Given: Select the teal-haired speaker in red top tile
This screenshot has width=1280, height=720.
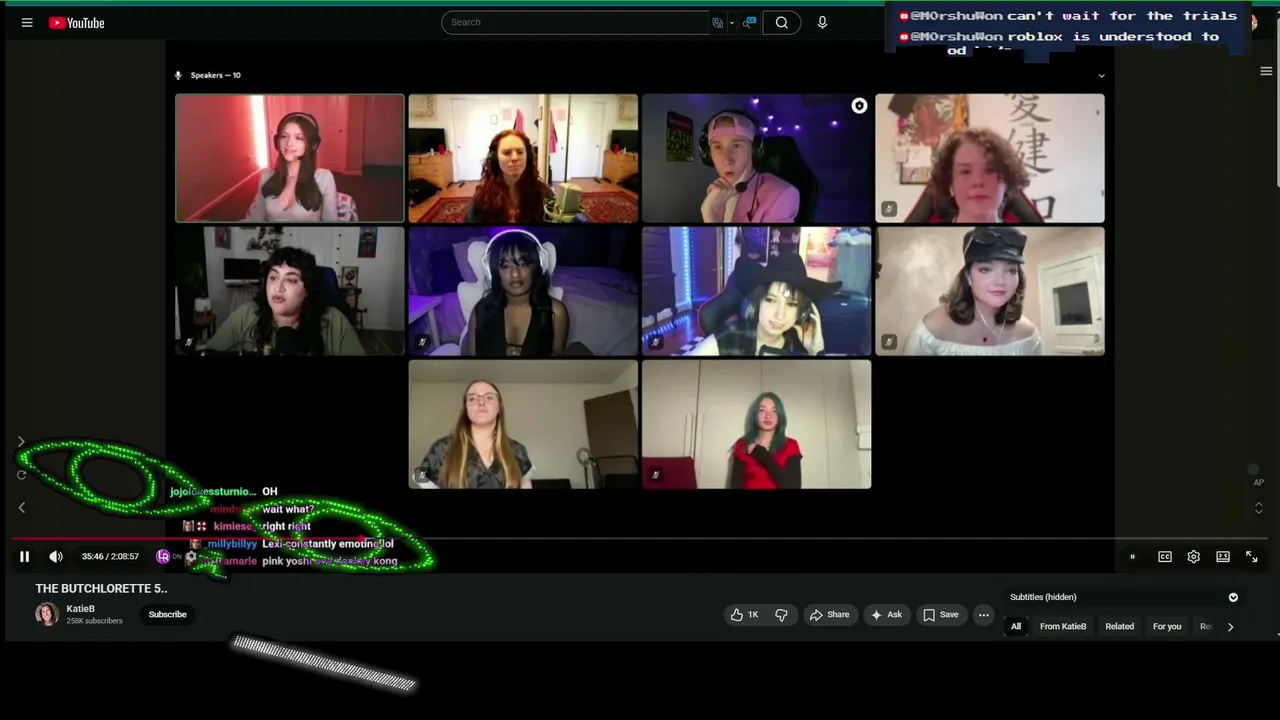Looking at the screenshot, I should (757, 424).
